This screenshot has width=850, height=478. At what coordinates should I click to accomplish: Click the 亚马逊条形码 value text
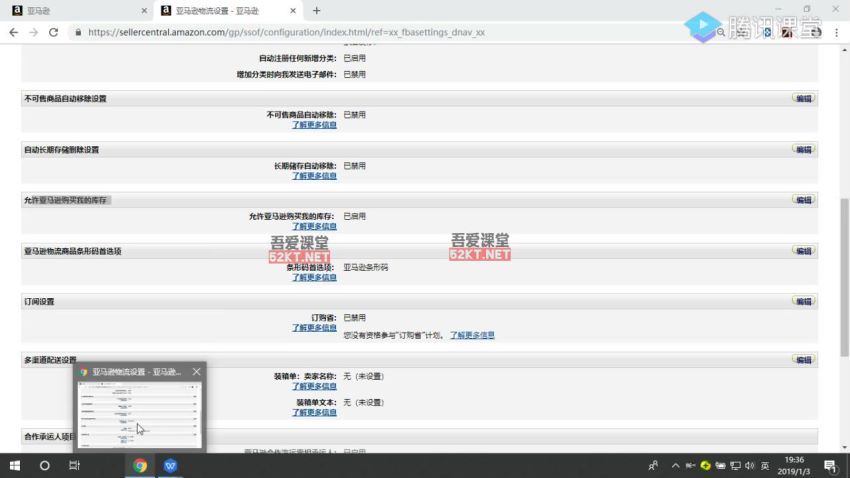click(366, 267)
